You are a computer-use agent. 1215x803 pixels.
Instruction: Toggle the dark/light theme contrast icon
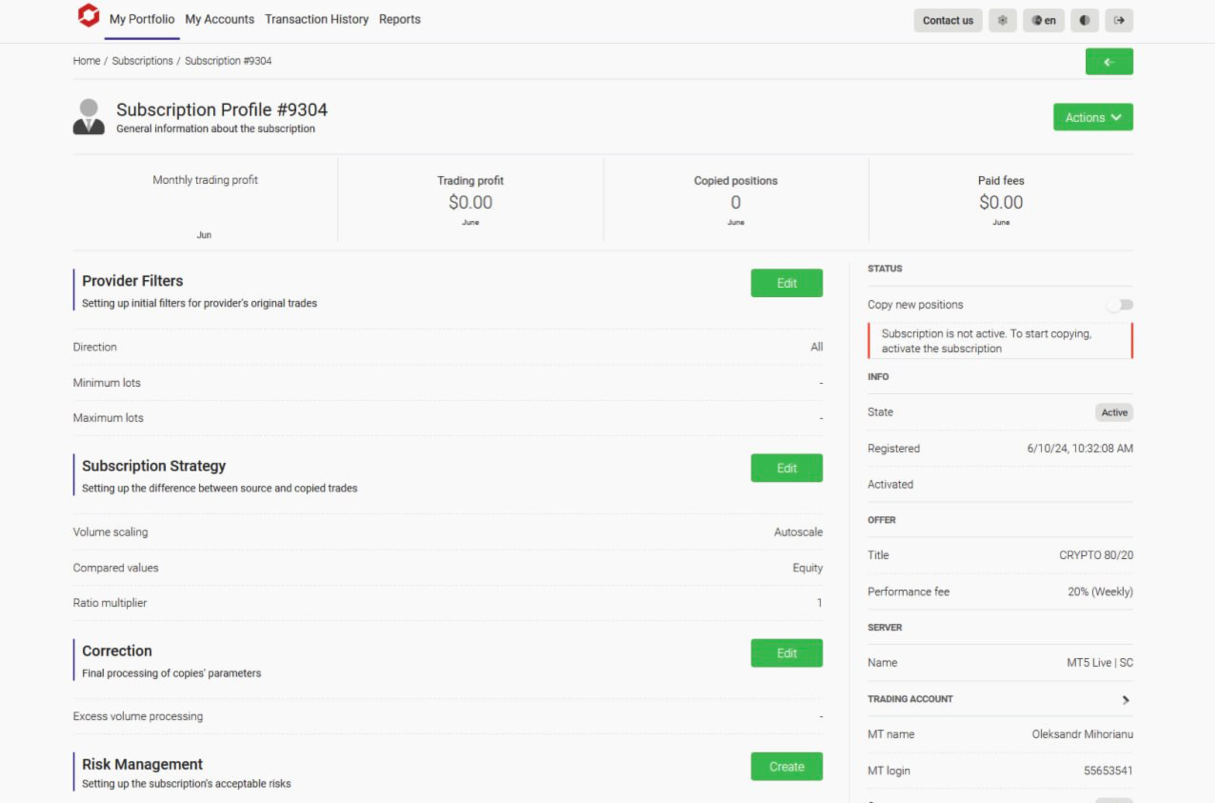click(1084, 20)
